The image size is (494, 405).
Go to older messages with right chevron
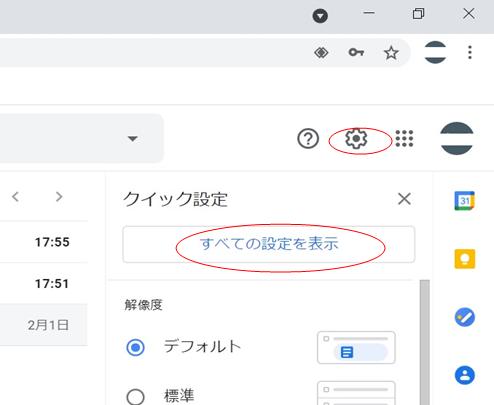click(59, 197)
